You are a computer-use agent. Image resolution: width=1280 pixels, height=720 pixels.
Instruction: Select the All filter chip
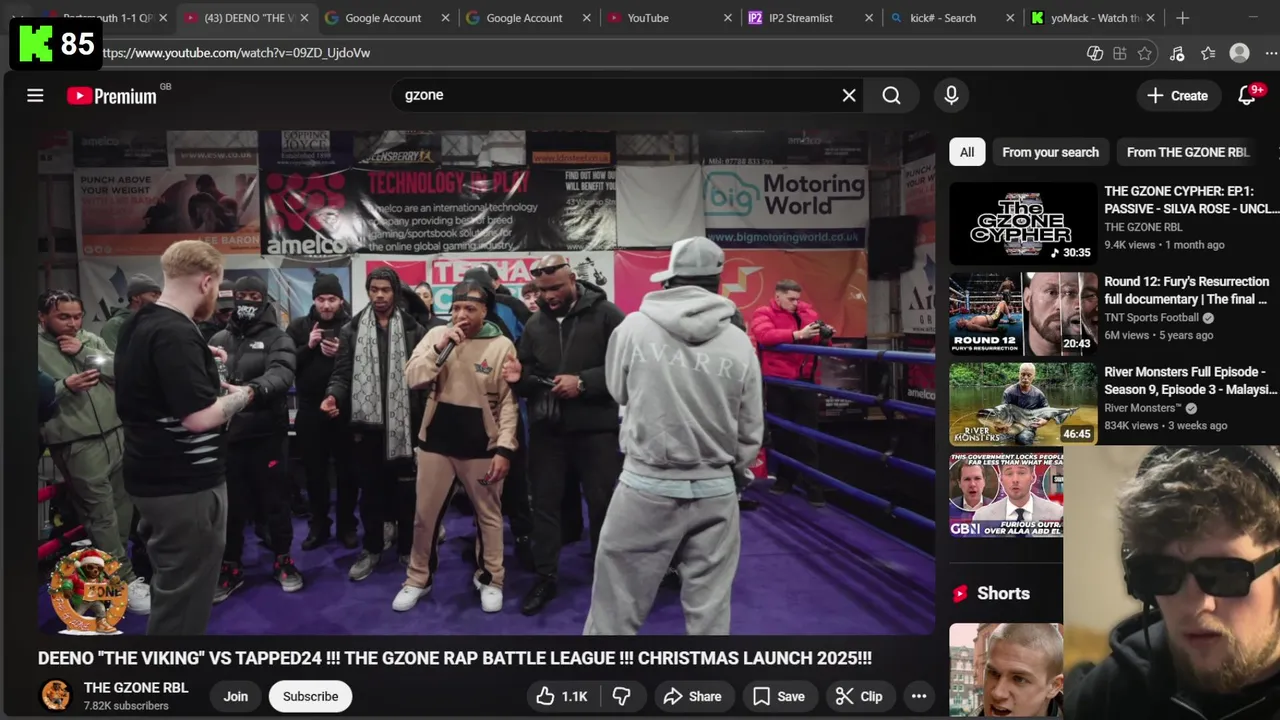pos(967,152)
